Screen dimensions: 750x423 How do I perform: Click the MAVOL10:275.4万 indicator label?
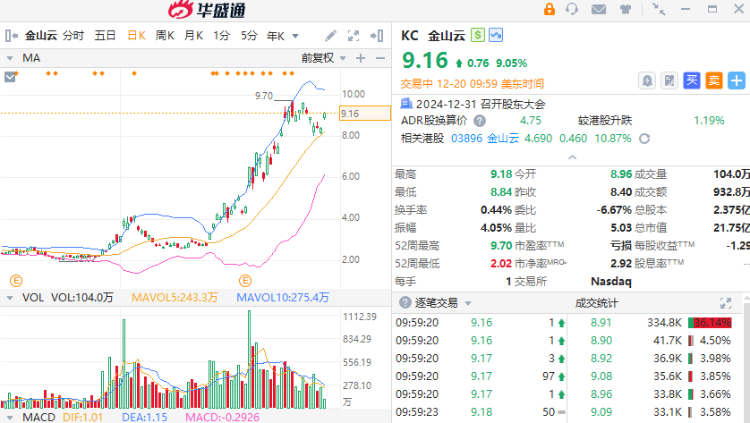point(283,298)
